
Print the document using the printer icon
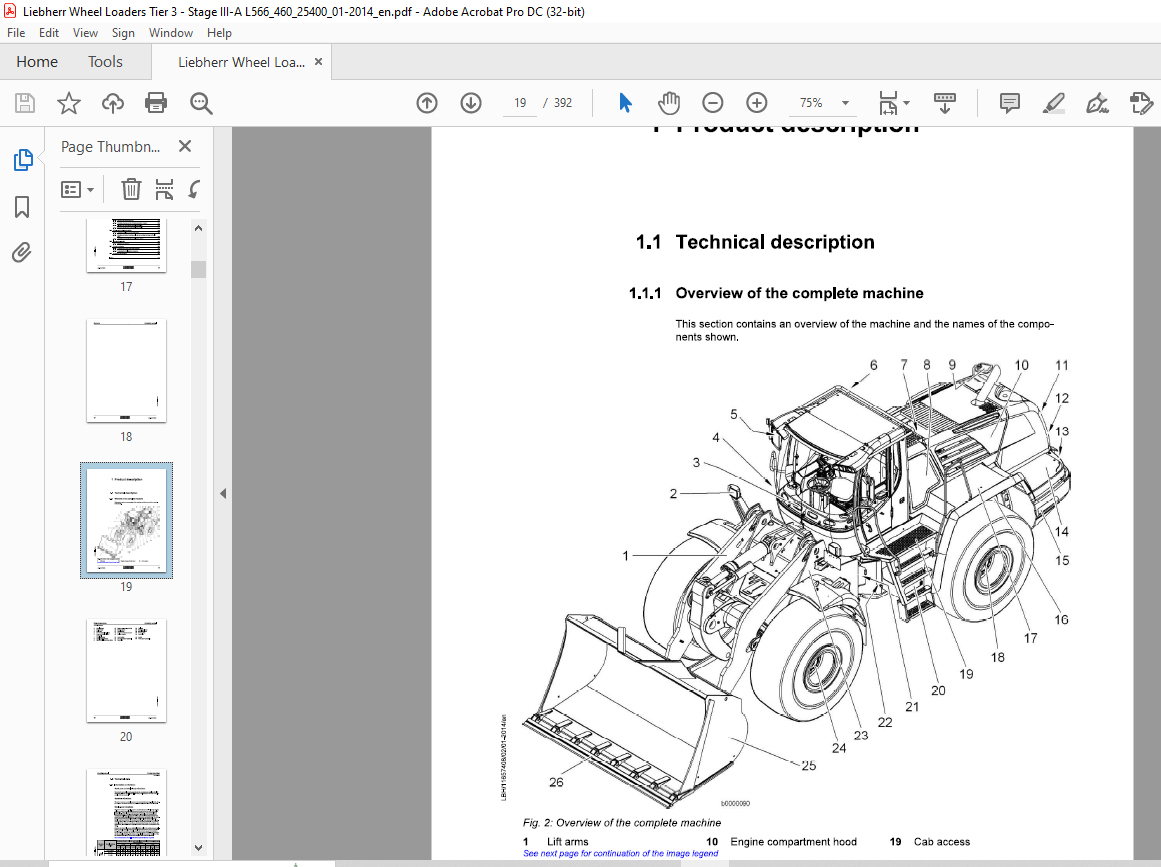coord(156,103)
